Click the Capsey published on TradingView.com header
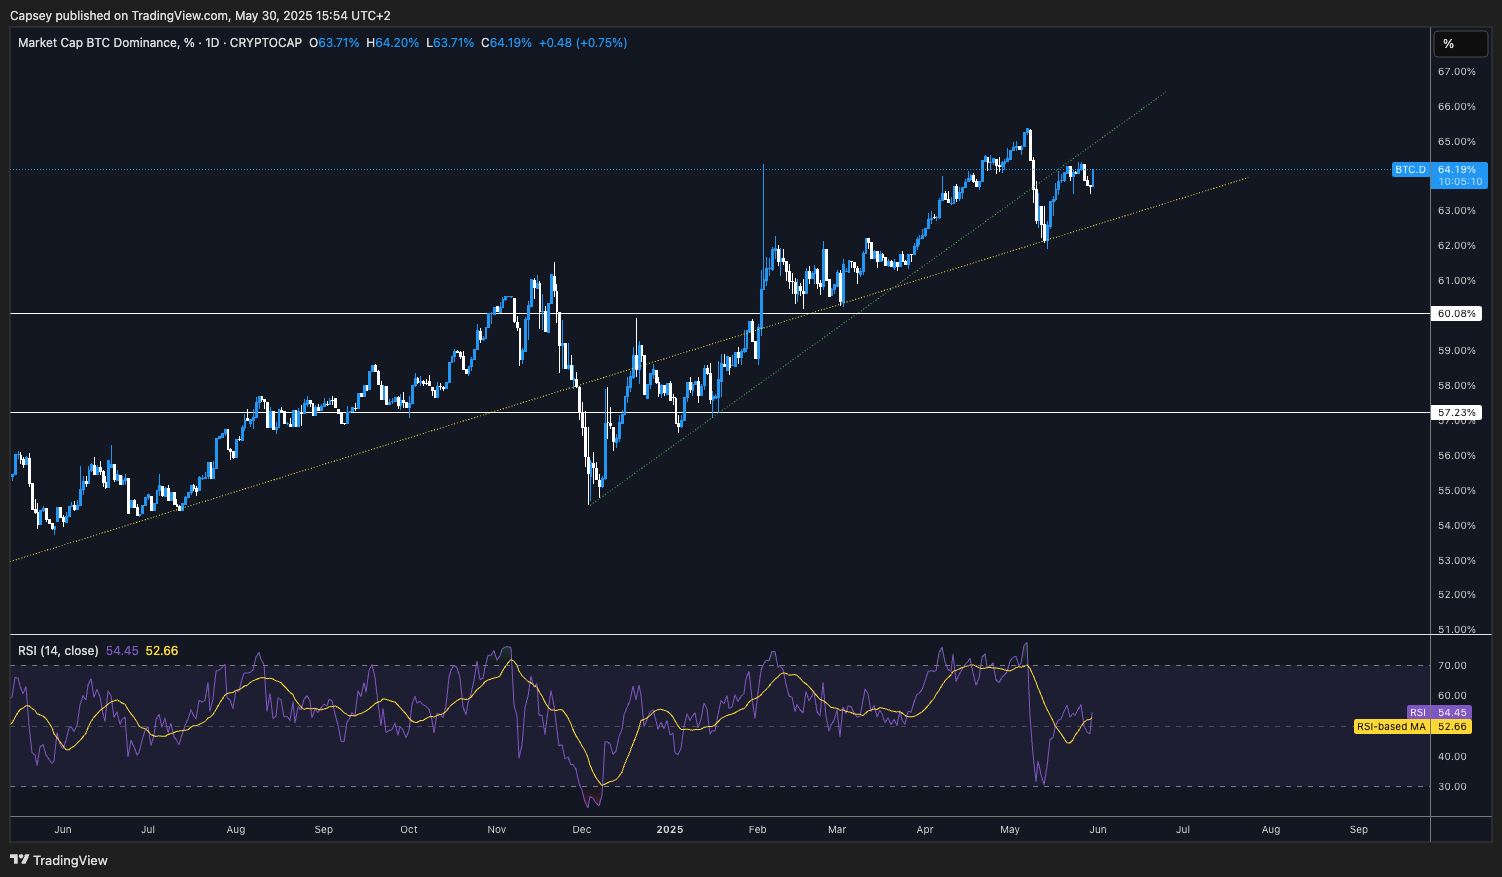The image size is (1502, 877). point(200,16)
